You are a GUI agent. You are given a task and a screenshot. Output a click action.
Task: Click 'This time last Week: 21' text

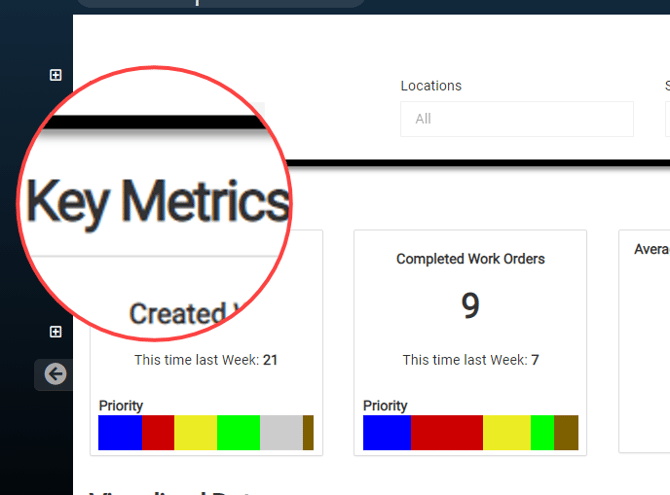206,360
